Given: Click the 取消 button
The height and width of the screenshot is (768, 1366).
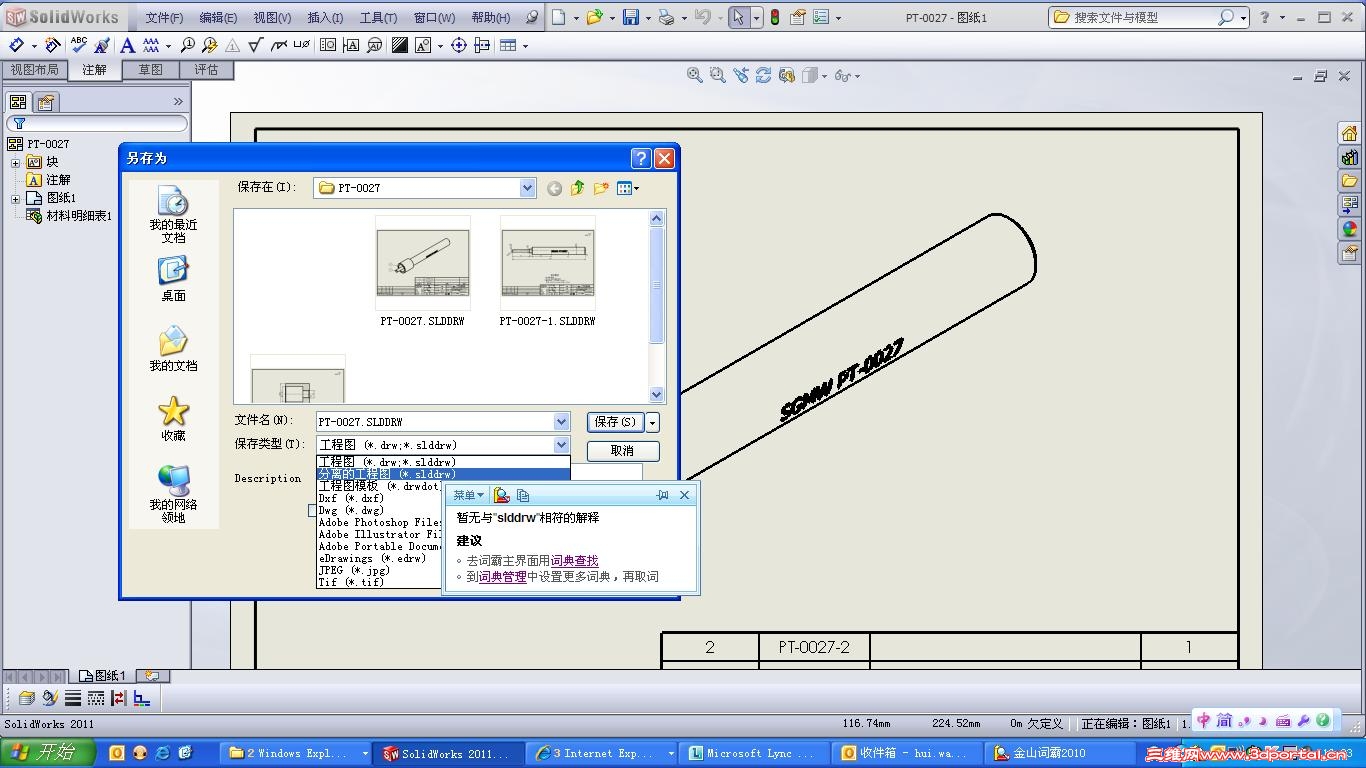Looking at the screenshot, I should [x=622, y=451].
